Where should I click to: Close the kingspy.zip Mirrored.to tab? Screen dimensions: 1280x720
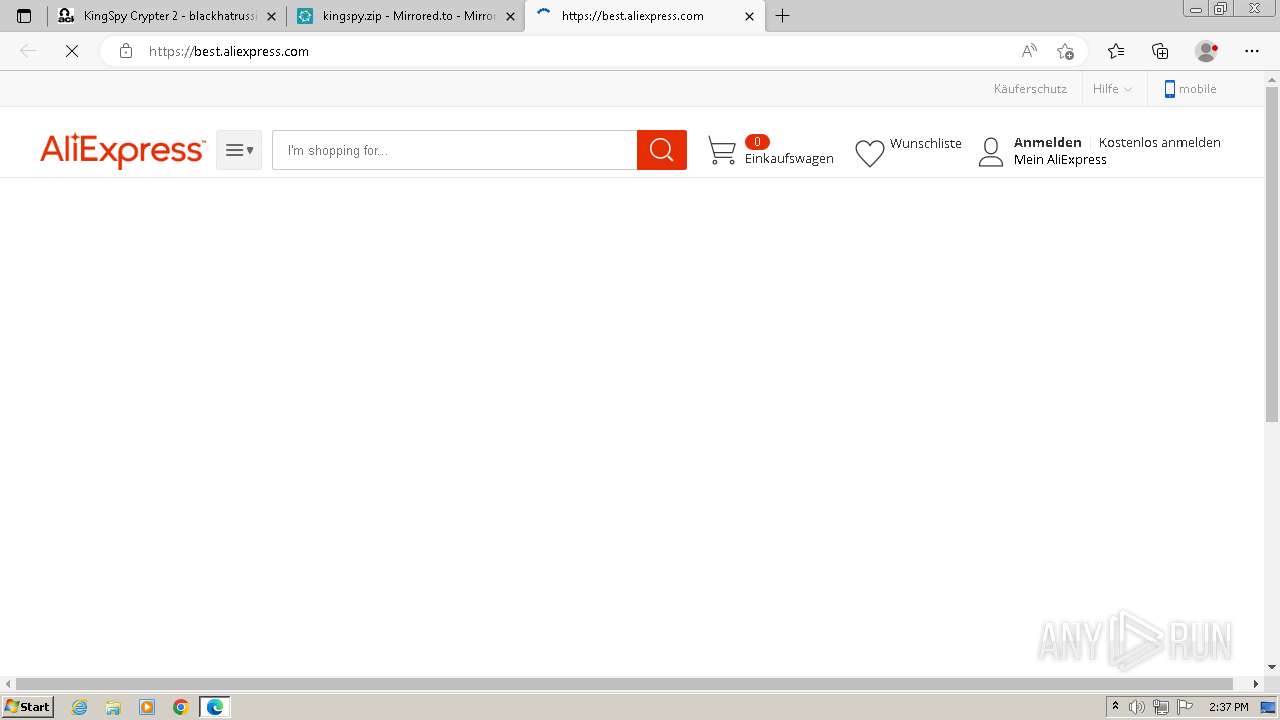[511, 16]
